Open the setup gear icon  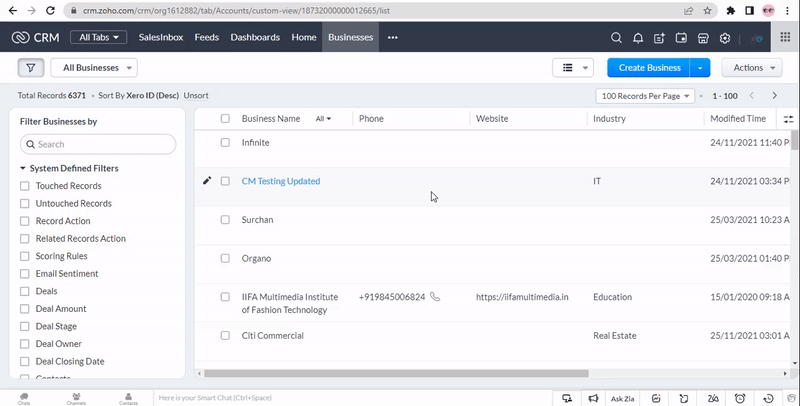[x=724, y=38]
